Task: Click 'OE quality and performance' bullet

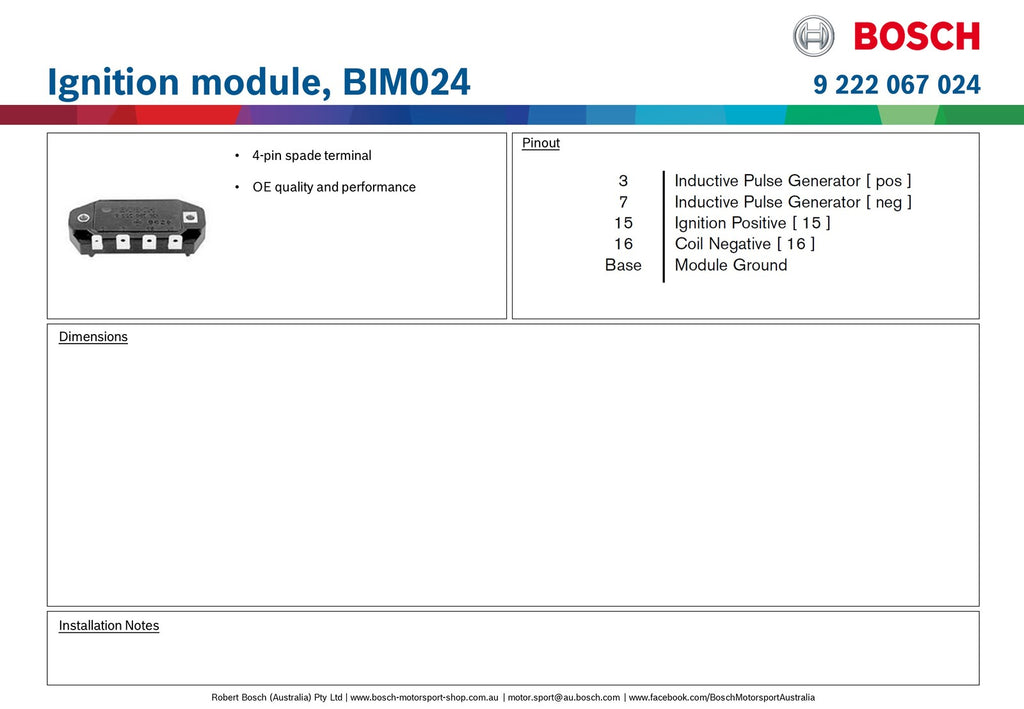Action: (x=334, y=187)
